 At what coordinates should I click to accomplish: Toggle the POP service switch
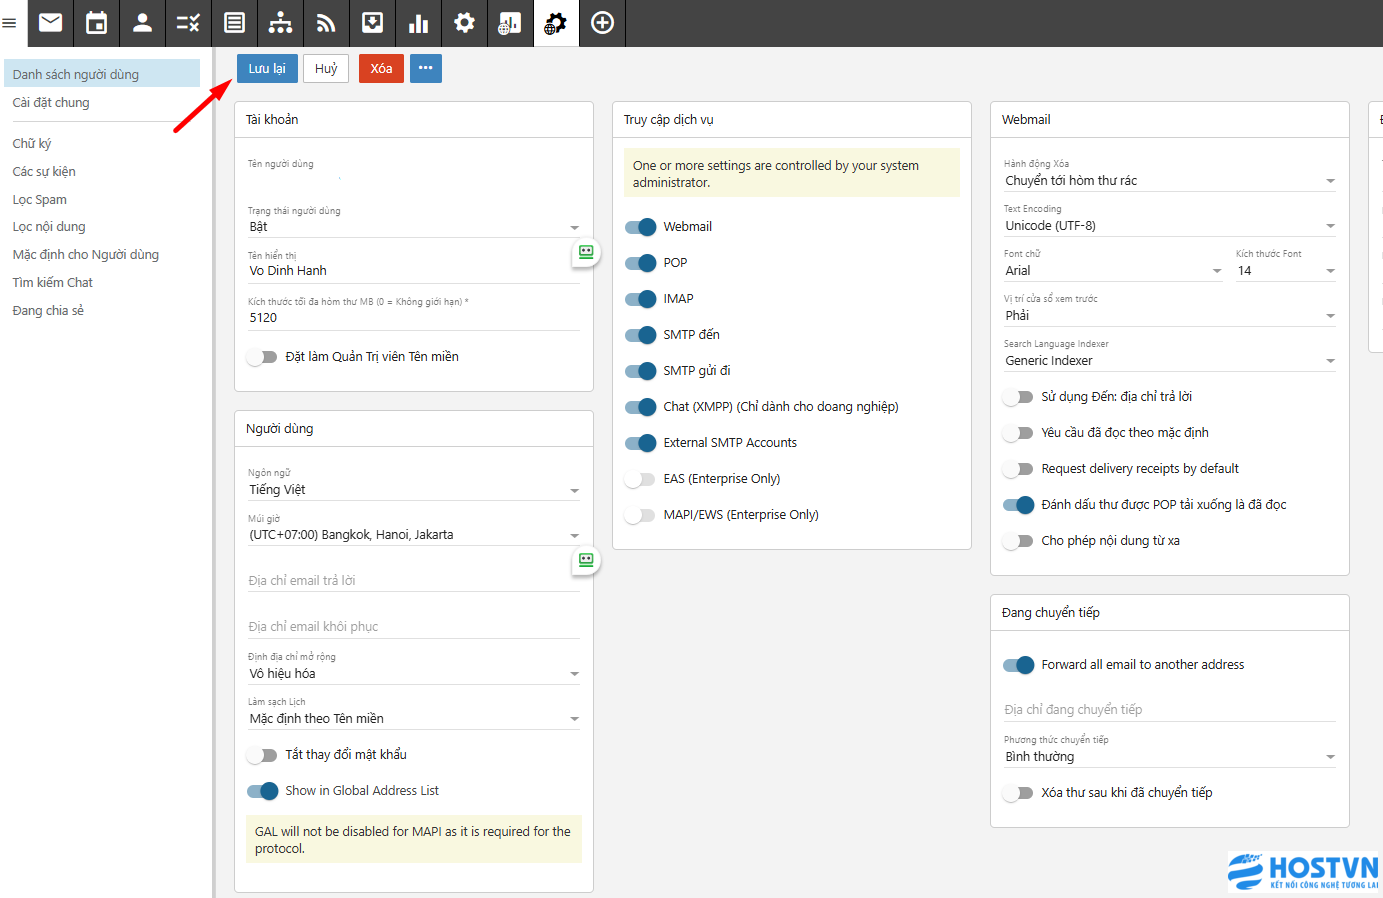[x=640, y=263]
